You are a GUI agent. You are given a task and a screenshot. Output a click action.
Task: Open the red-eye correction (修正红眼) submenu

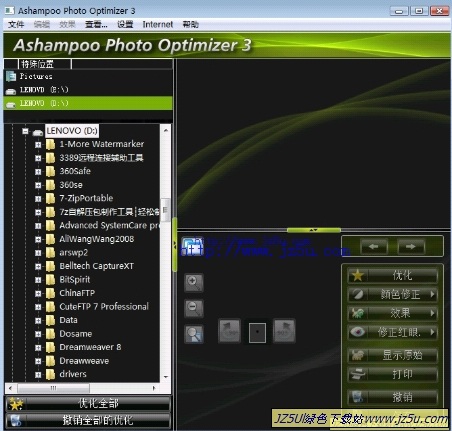(393, 332)
